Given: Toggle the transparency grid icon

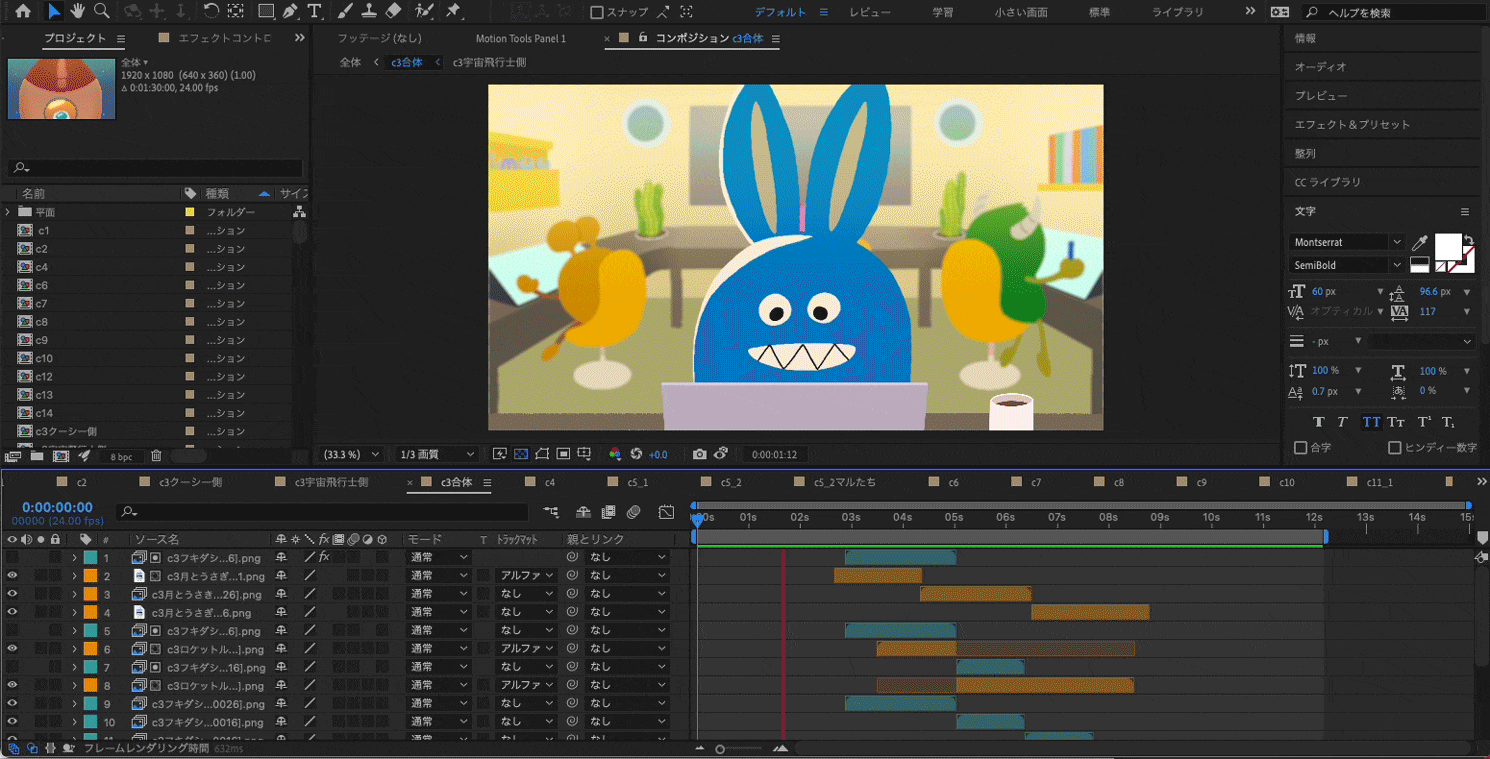Looking at the screenshot, I should 521,454.
